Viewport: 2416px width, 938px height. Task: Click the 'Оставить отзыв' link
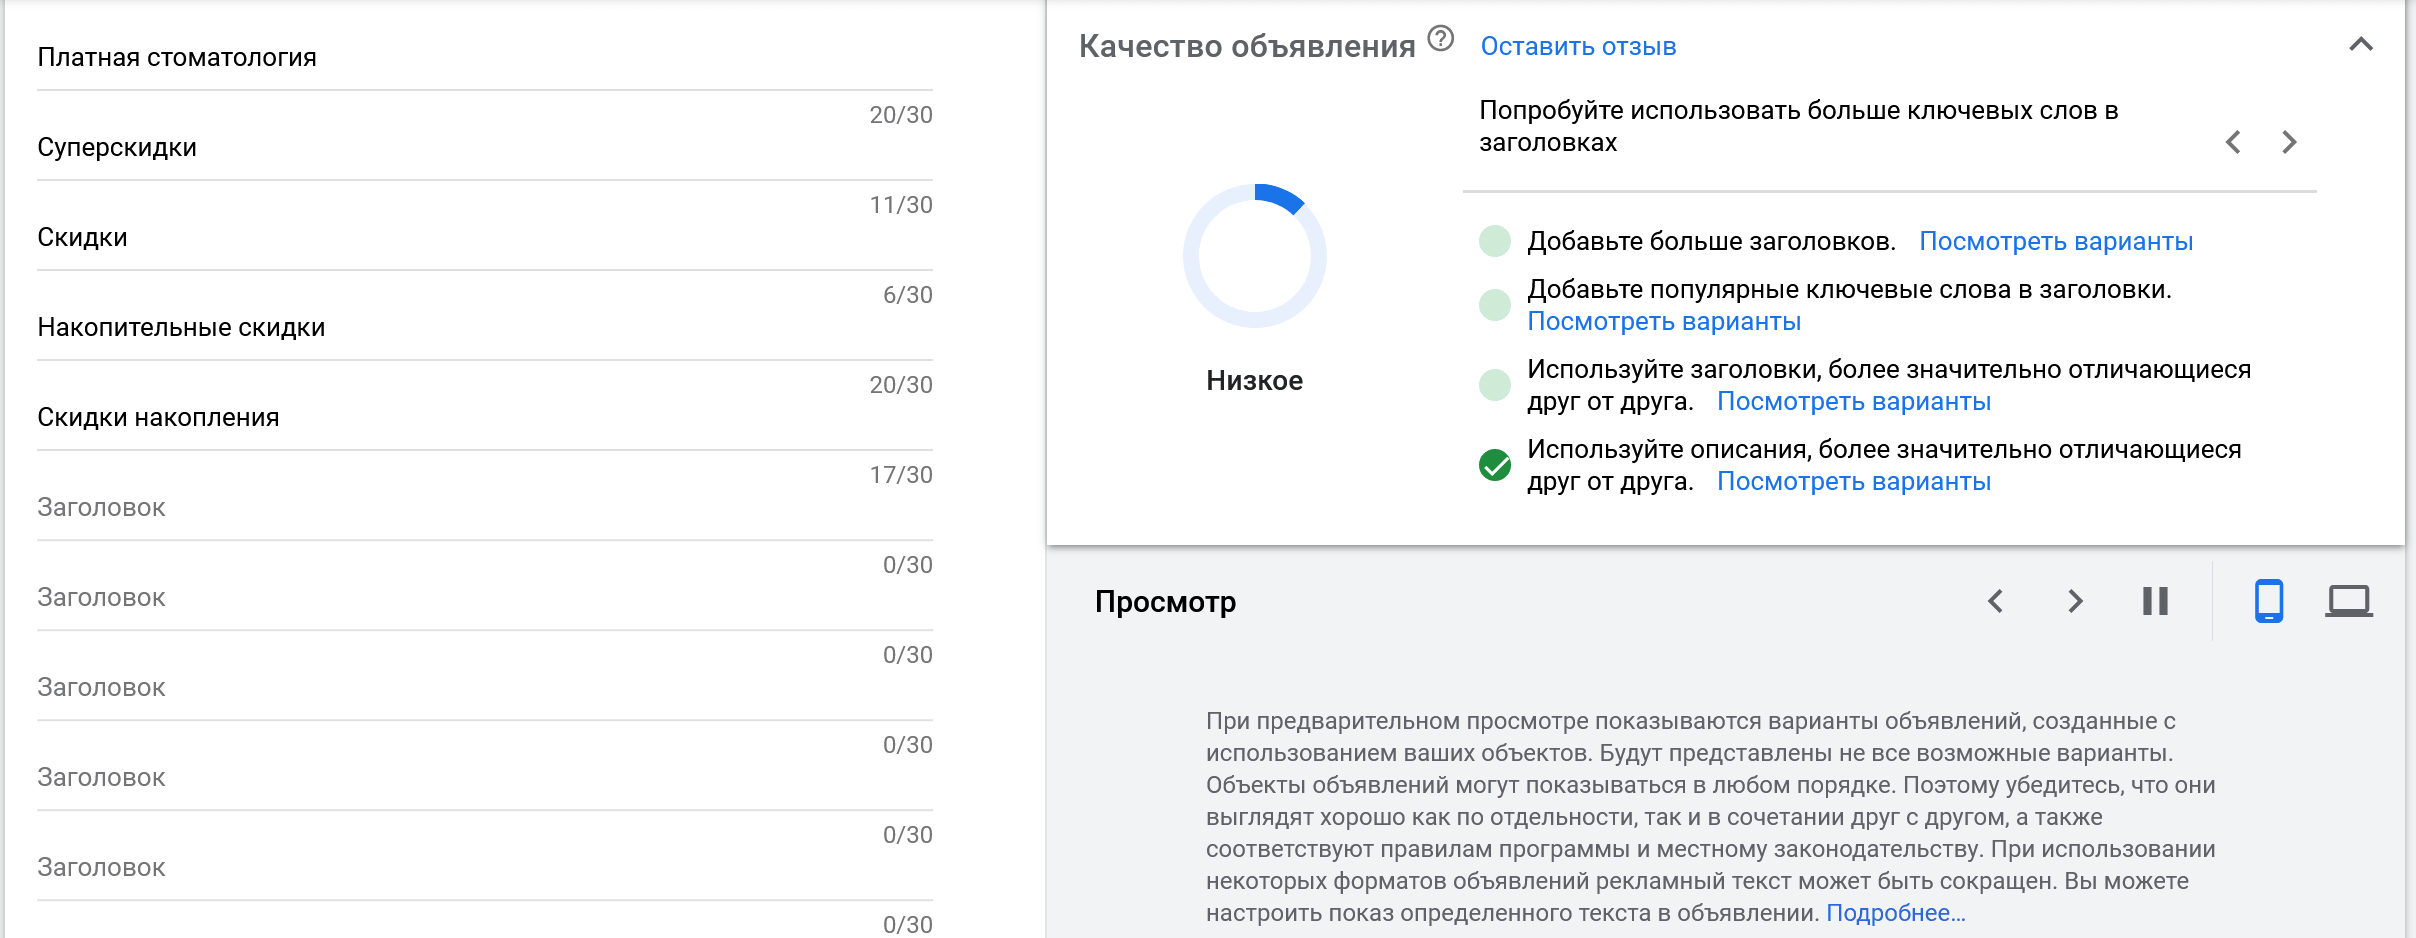click(1578, 46)
